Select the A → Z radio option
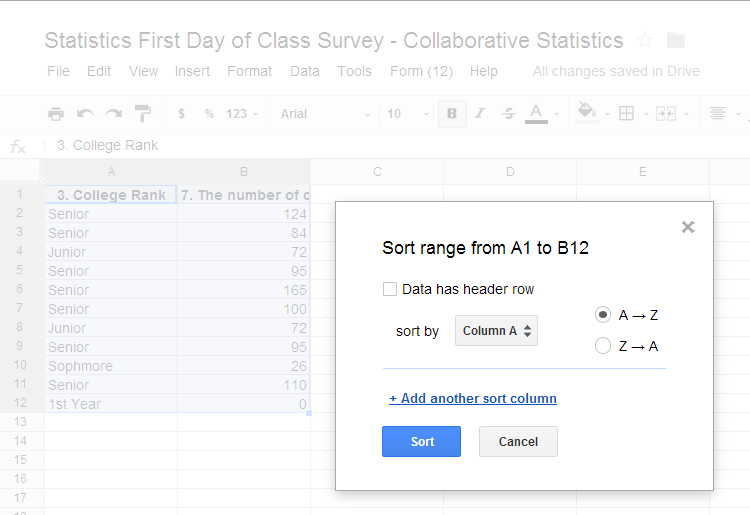Image resolution: width=750 pixels, height=515 pixels. click(603, 315)
